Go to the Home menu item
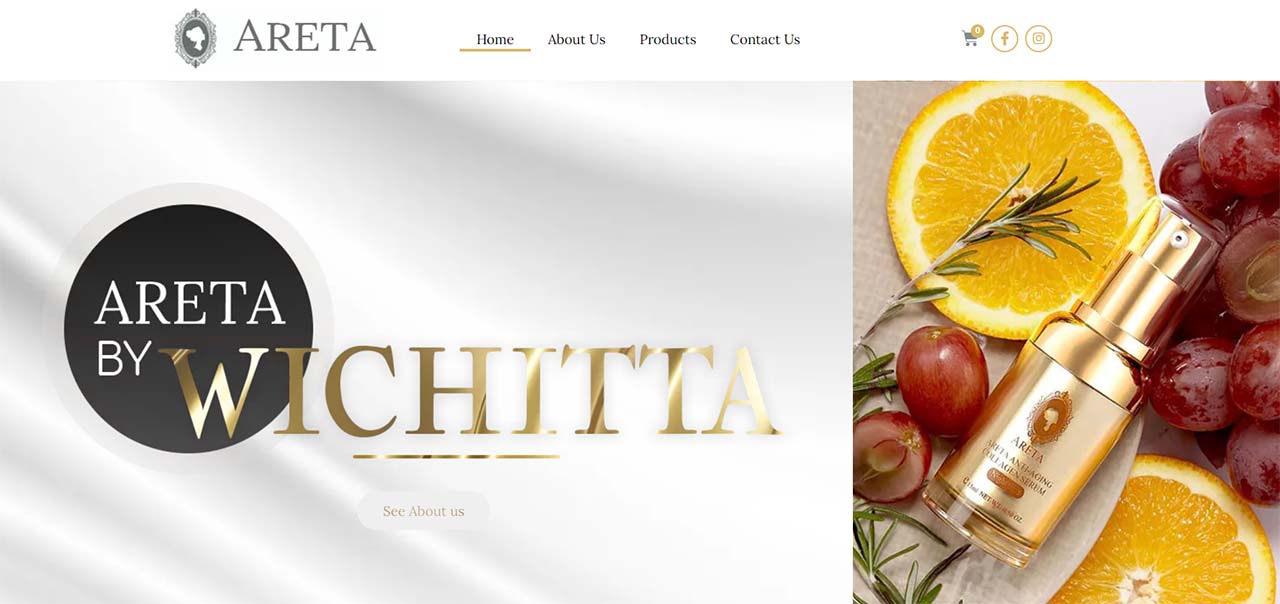Screen dimensions: 1280x604 coord(495,40)
